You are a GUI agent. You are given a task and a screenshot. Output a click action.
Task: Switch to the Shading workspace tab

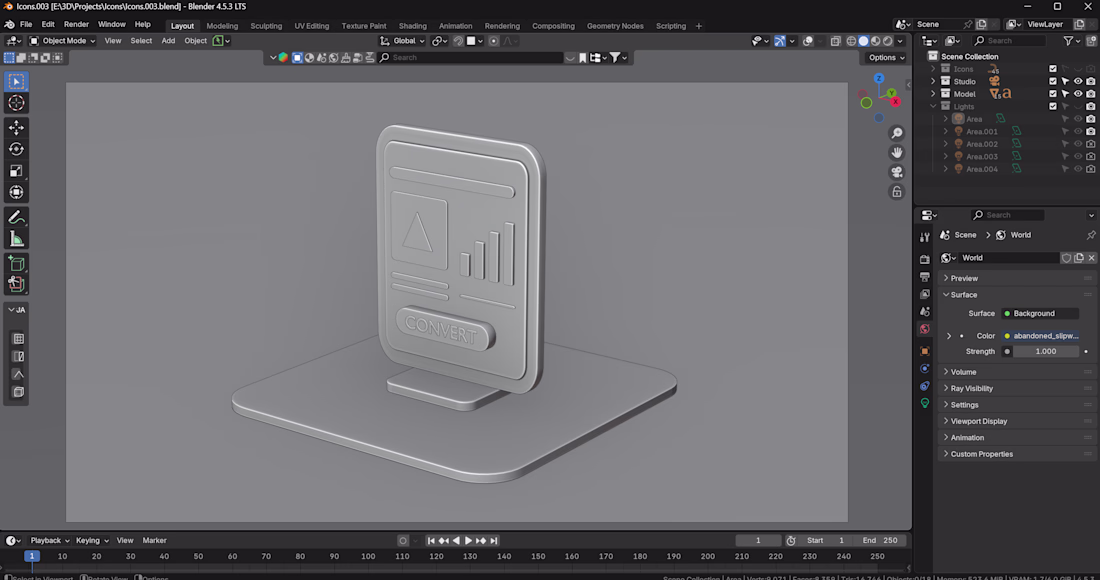pyautogui.click(x=412, y=26)
